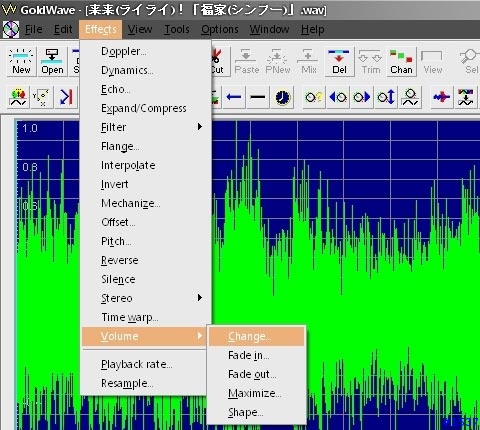Click the highlighted Volume submenu entry
This screenshot has width=480, height=430.
(x=144, y=336)
